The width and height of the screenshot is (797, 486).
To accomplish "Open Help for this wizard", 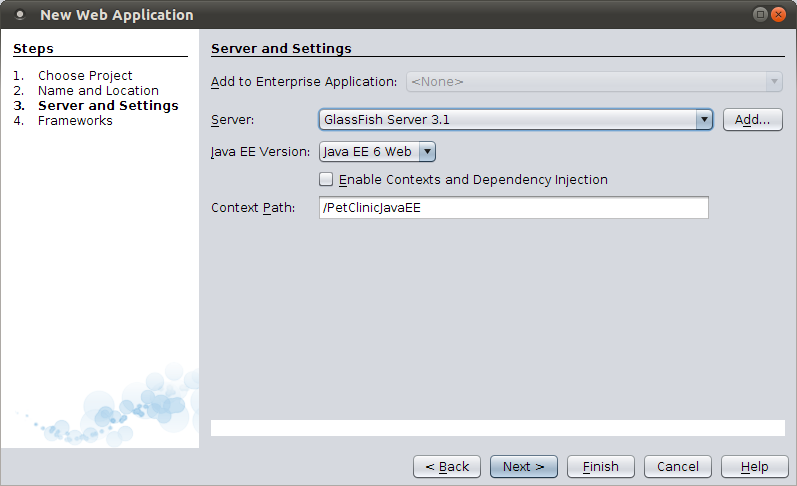I will pos(755,467).
